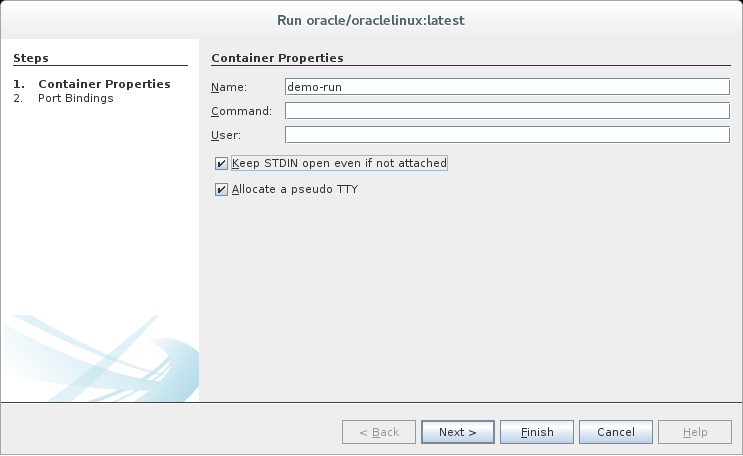Click the < Back button
743x456 pixels.
pos(379,432)
